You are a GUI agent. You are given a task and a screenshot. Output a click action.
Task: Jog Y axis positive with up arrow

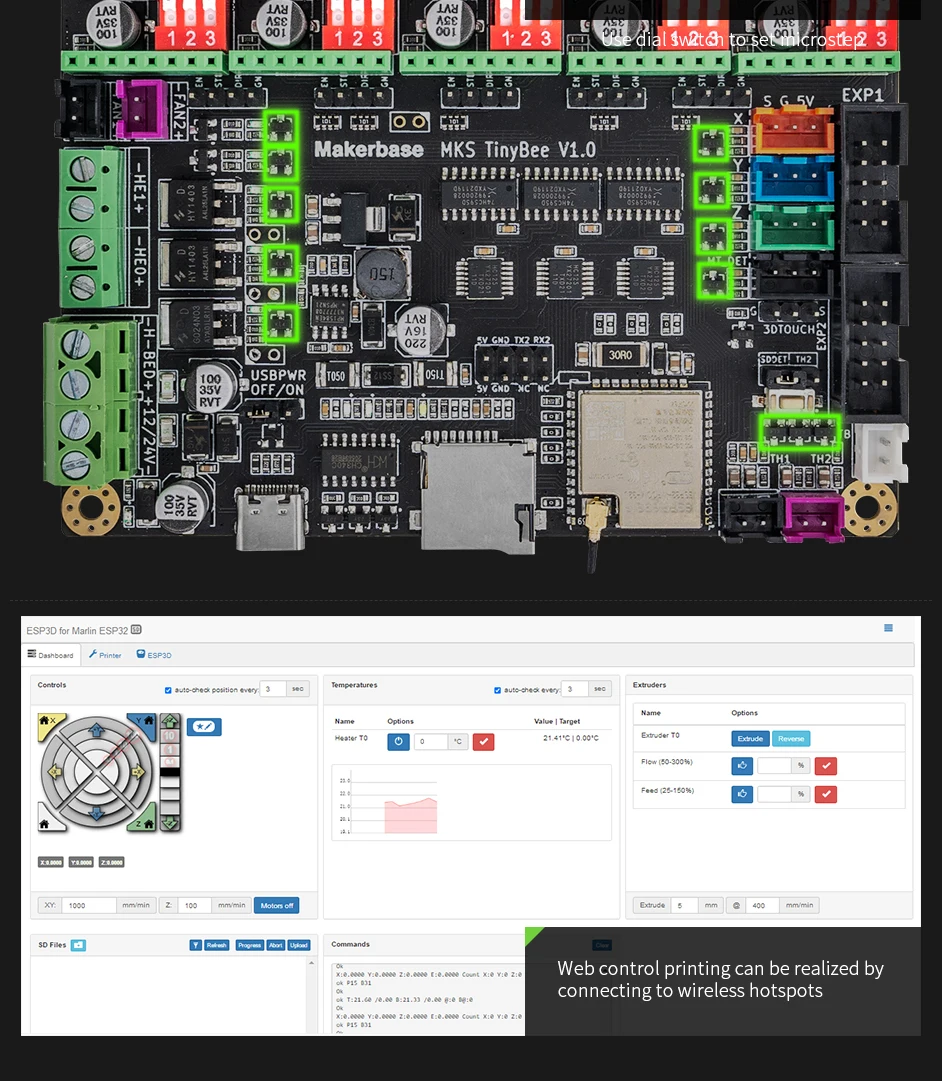(x=97, y=729)
